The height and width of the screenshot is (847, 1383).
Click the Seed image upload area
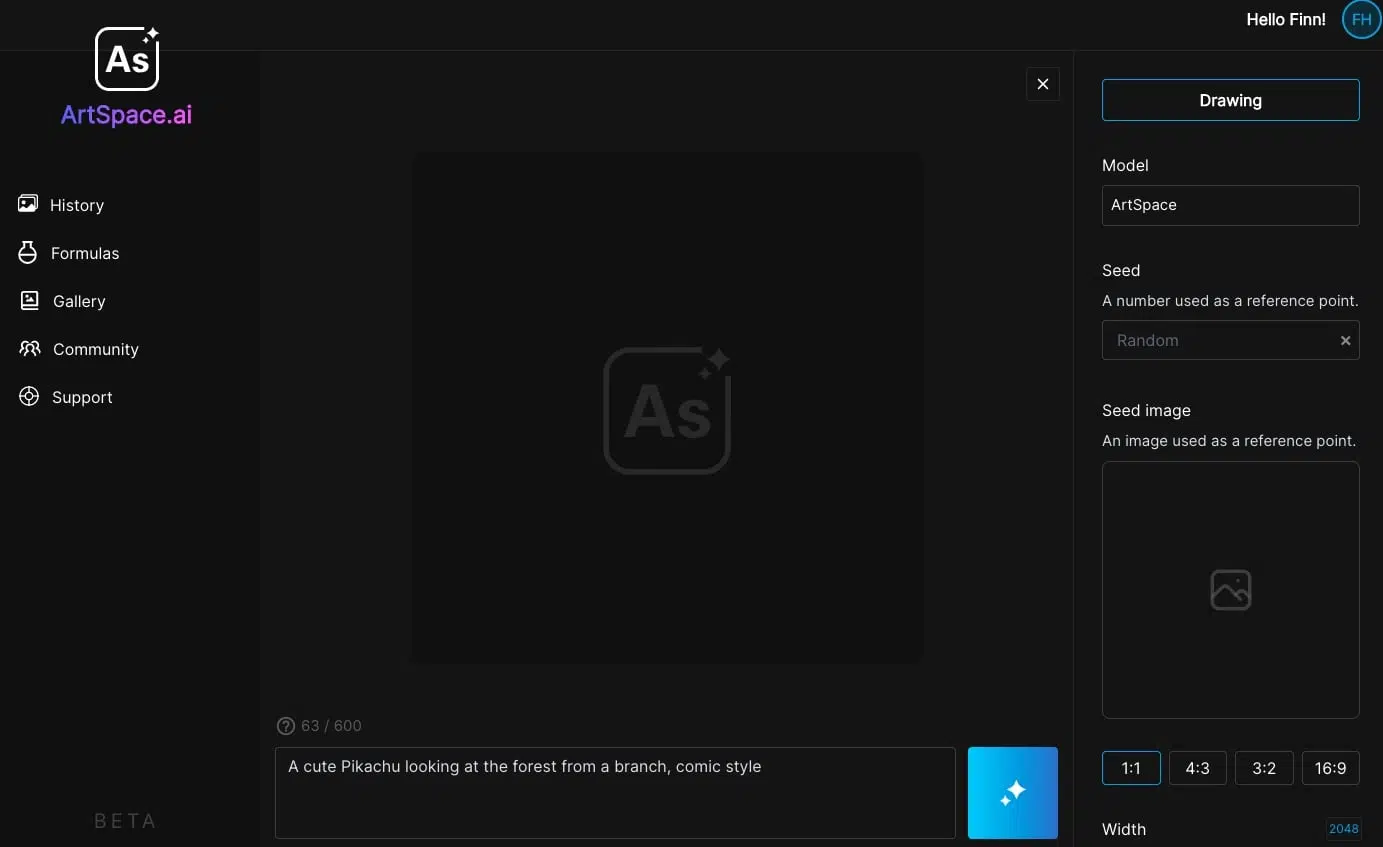[x=1230, y=589]
